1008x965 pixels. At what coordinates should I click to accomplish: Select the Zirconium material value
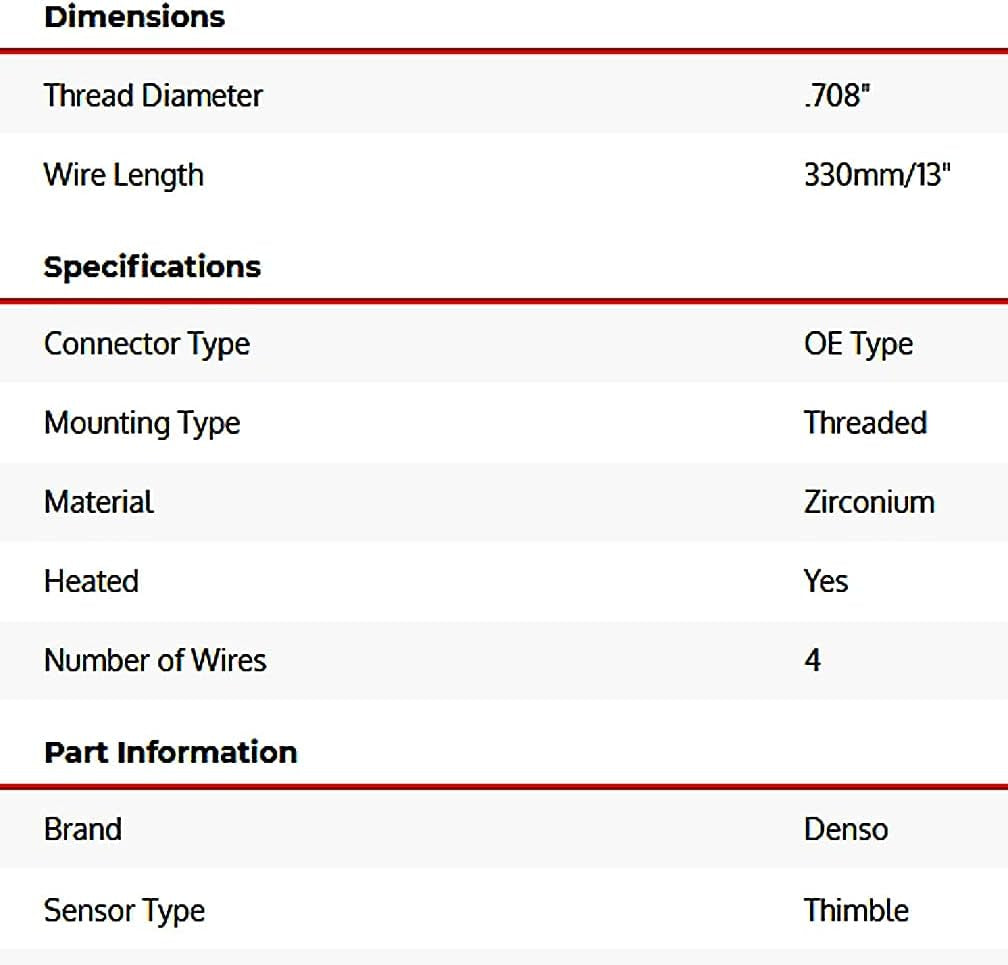click(x=869, y=502)
